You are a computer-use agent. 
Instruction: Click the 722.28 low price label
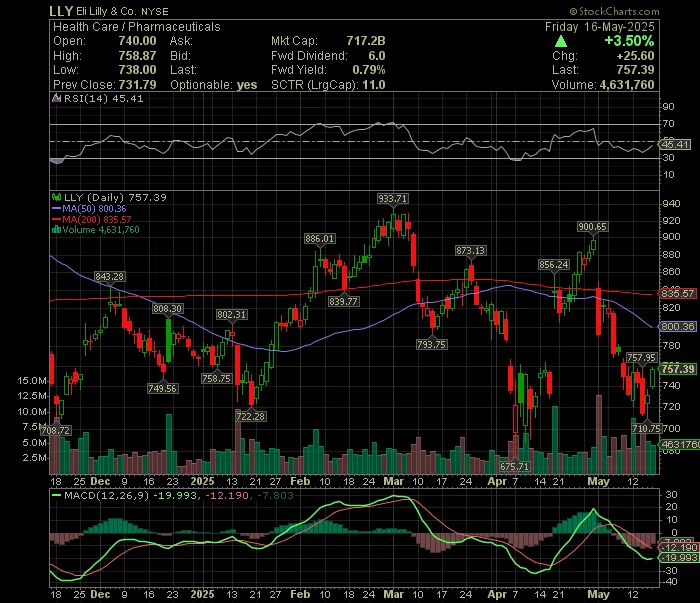tap(250, 416)
